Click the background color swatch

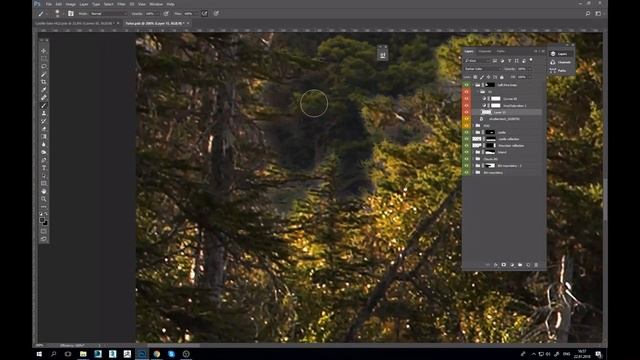(x=45, y=223)
